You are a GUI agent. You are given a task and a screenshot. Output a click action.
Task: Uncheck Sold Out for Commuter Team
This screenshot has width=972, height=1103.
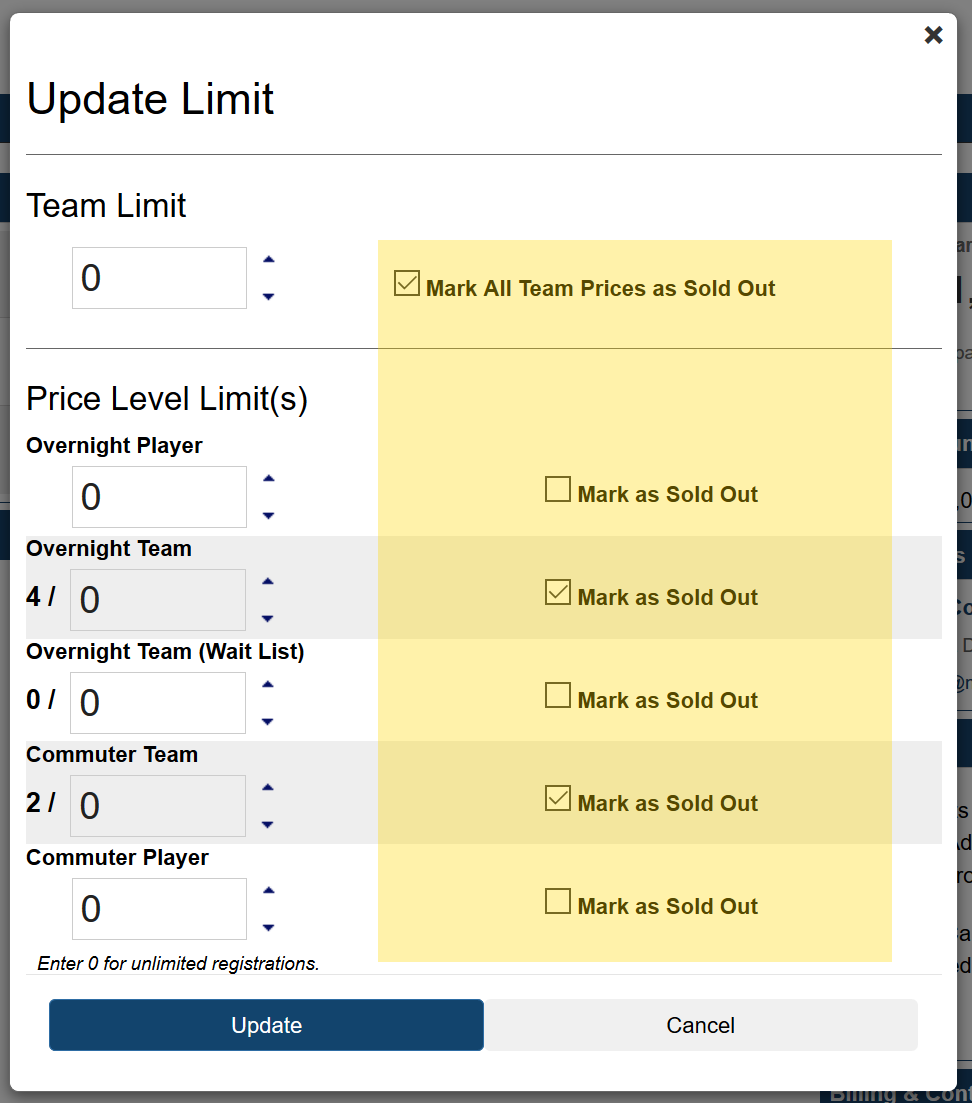558,799
